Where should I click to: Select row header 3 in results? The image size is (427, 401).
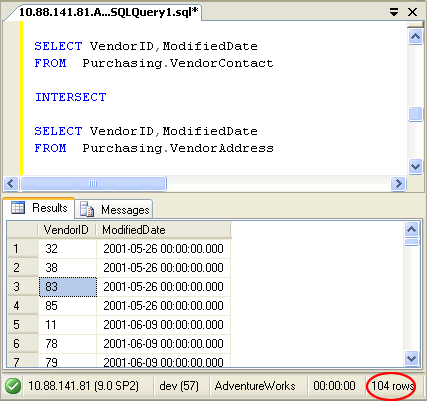[x=23, y=287]
